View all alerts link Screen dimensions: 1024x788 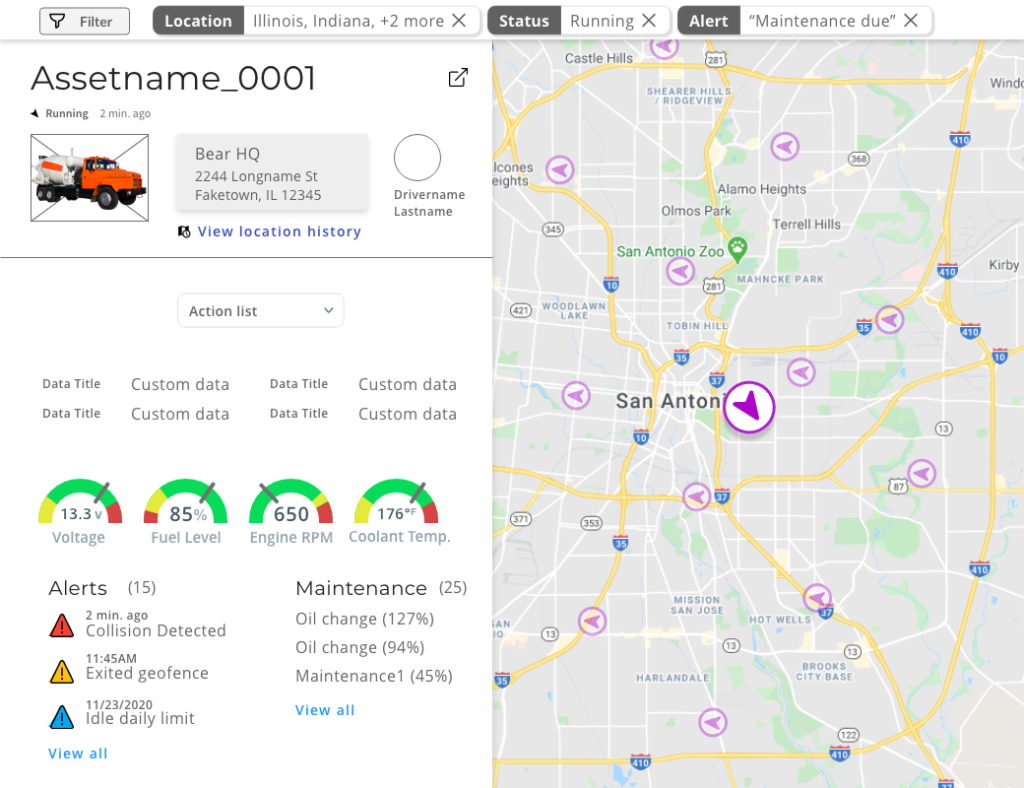[78, 753]
